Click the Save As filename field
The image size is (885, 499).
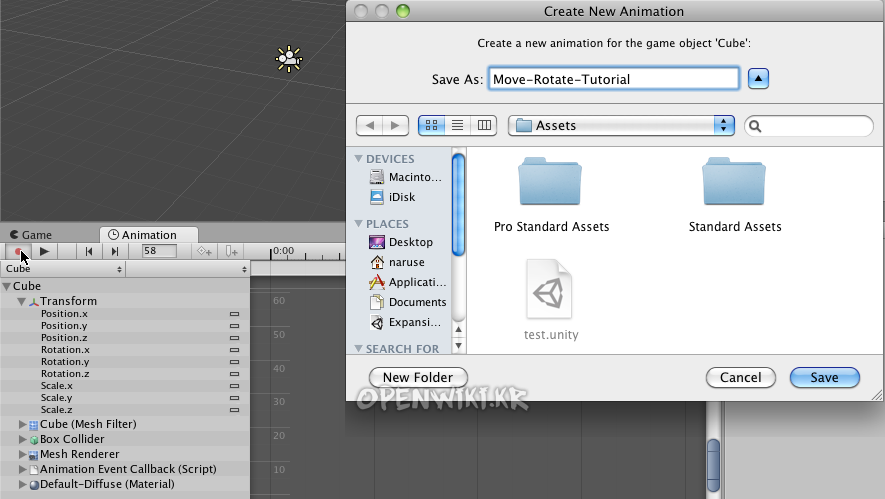(x=614, y=79)
